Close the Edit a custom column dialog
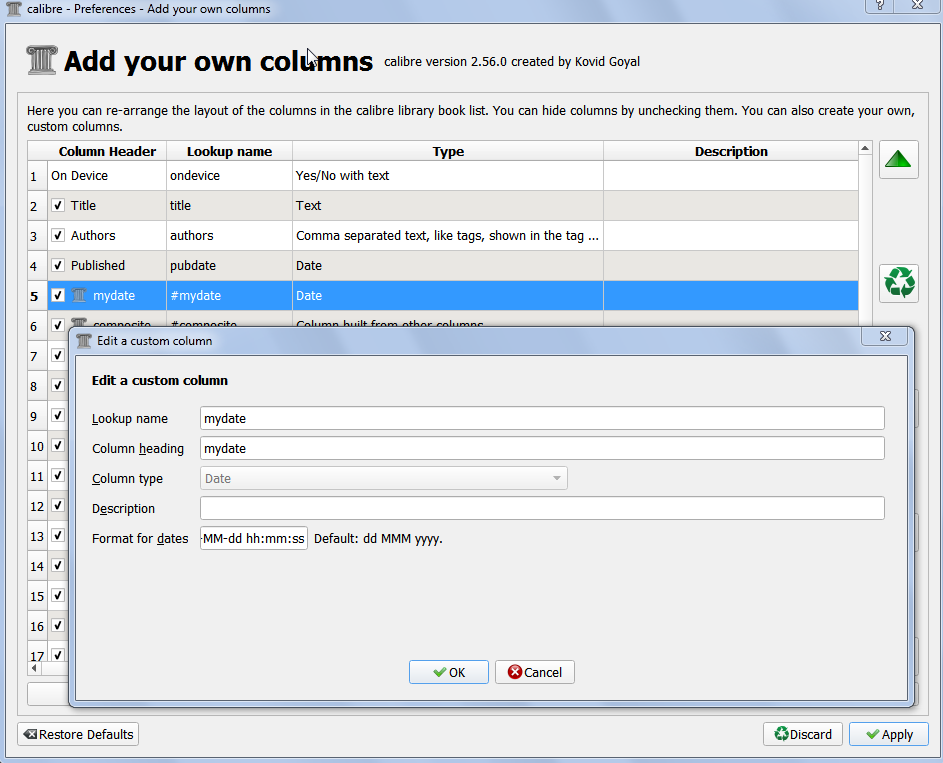943x763 pixels. pos(885,336)
